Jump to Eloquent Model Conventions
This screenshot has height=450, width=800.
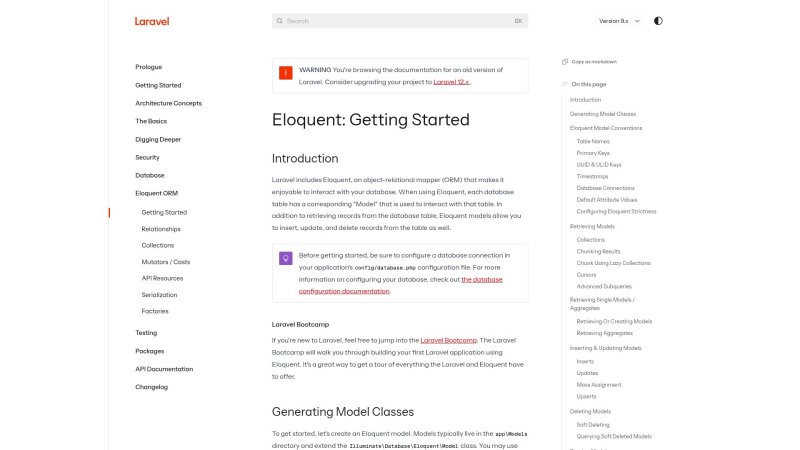tap(606, 128)
